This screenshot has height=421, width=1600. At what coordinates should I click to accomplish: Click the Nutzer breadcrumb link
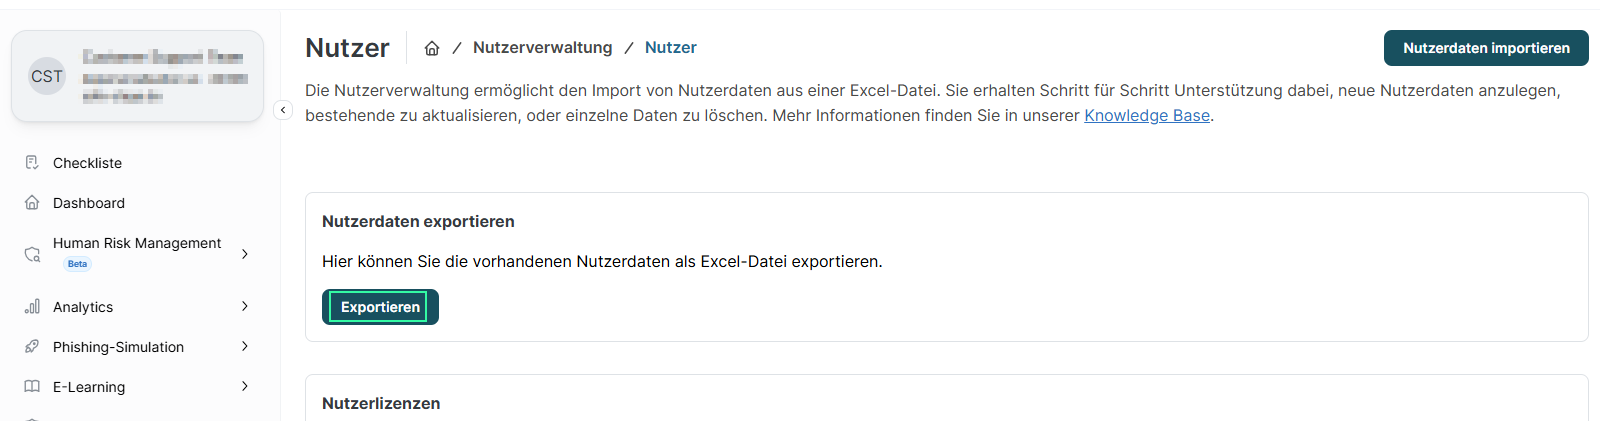(670, 48)
